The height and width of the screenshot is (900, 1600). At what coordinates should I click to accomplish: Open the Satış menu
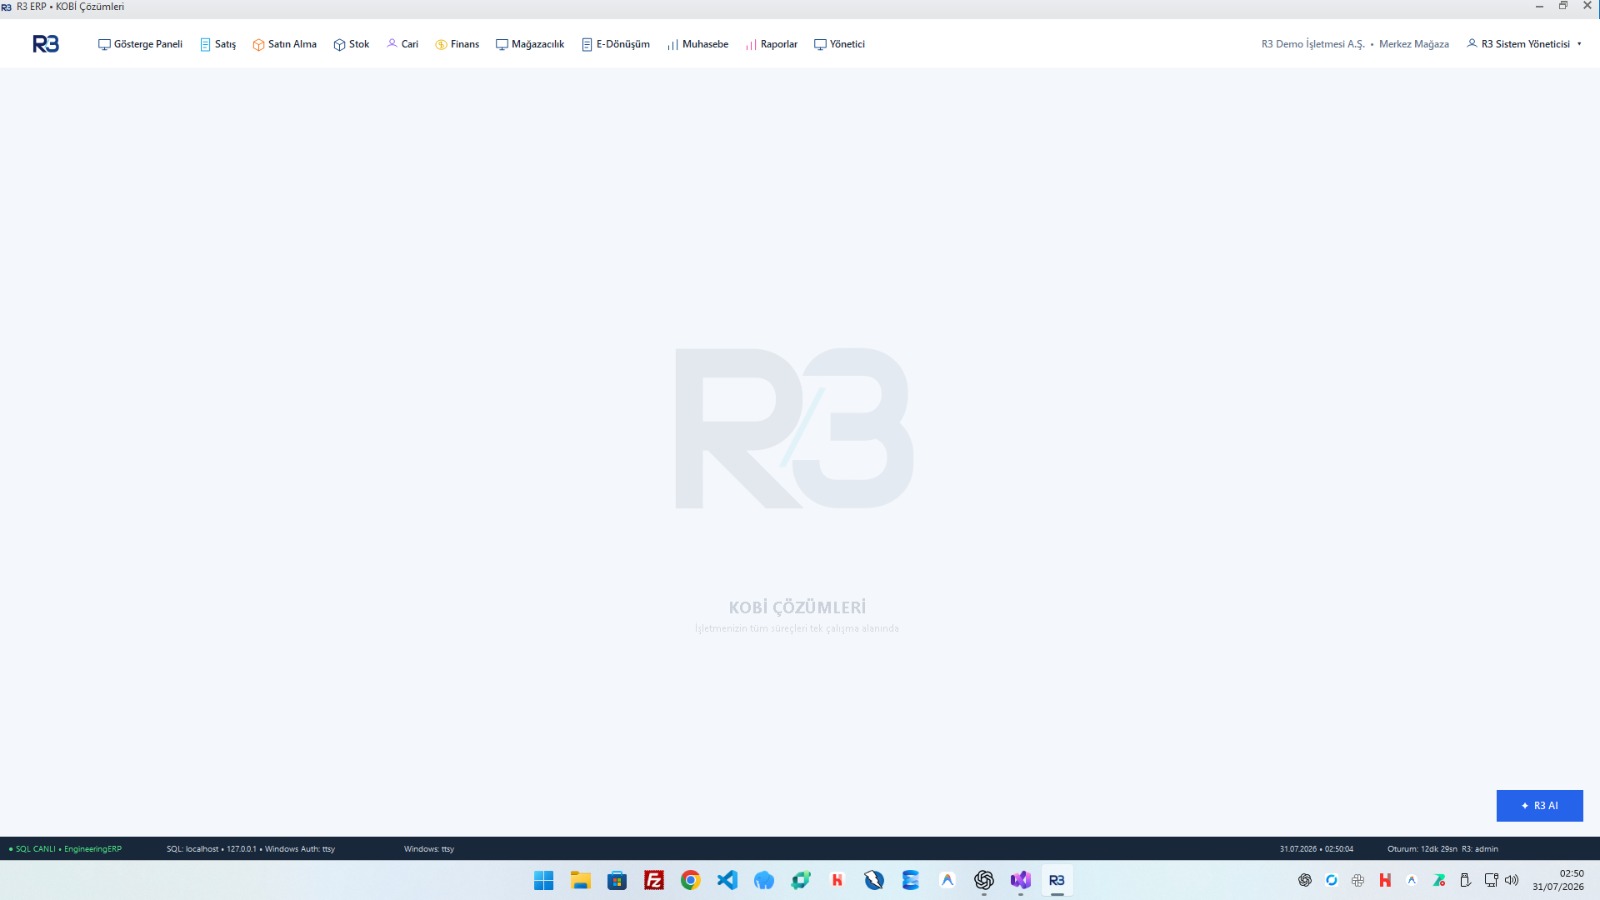tap(218, 44)
